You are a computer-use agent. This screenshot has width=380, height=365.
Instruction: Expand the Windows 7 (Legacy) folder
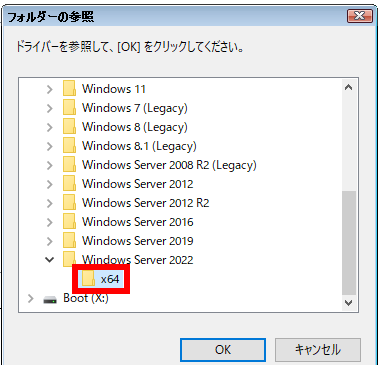(x=50, y=108)
